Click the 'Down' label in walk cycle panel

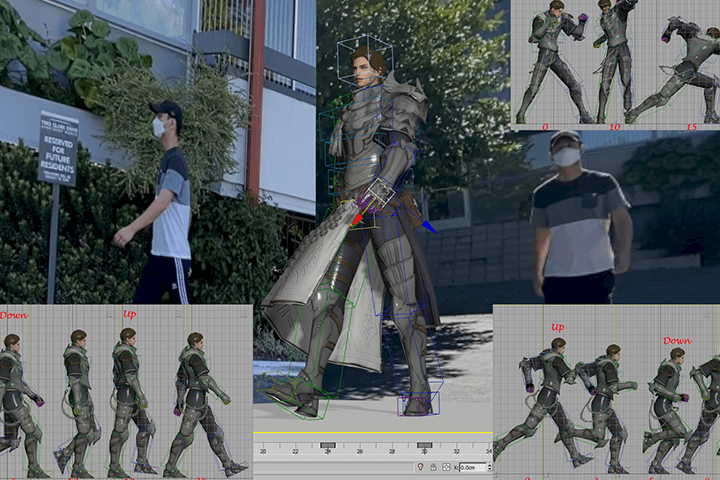[14, 316]
